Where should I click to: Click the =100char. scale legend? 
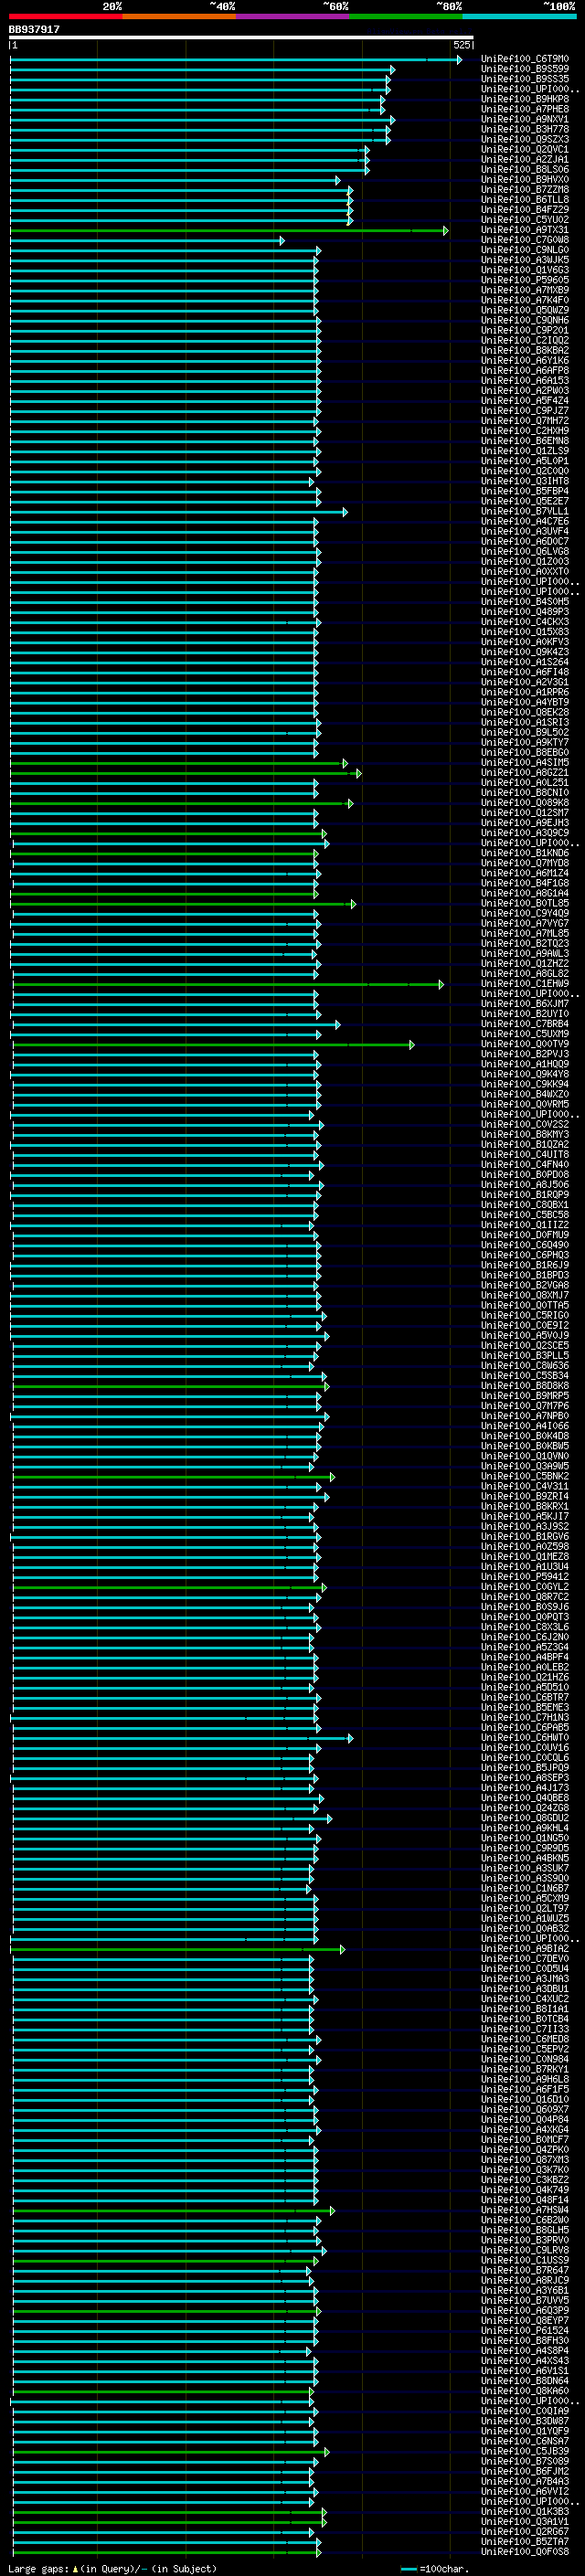click(435, 2568)
